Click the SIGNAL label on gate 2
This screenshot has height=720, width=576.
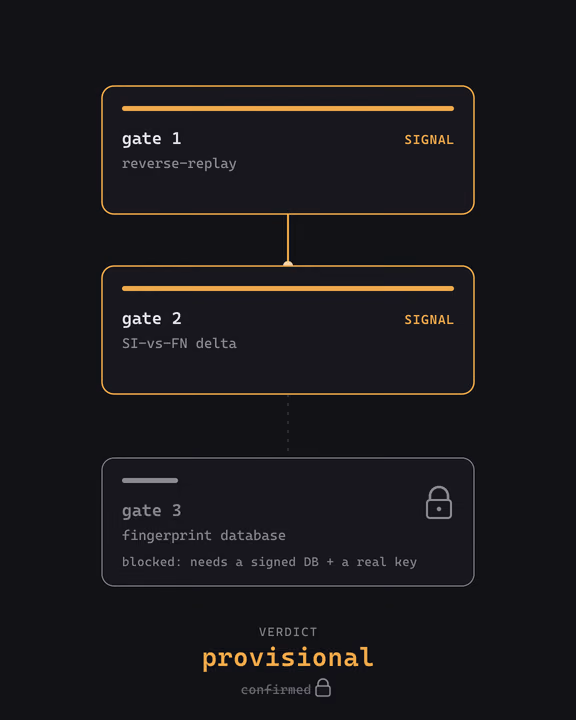click(x=429, y=320)
